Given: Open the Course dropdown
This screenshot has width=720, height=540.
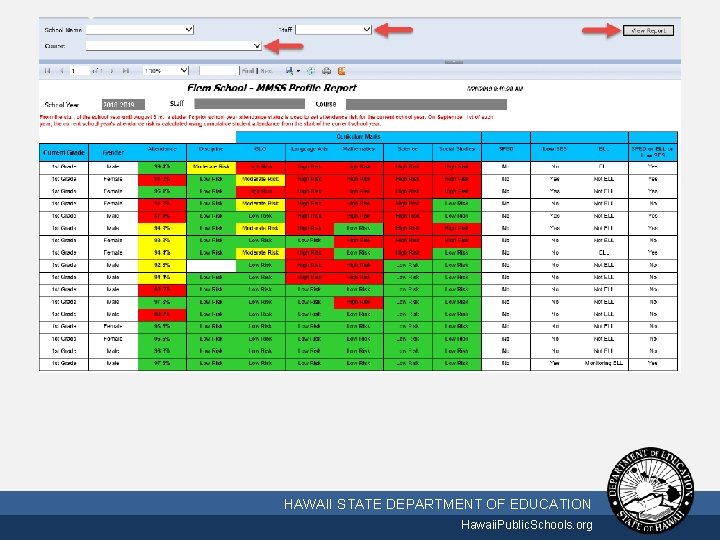Looking at the screenshot, I should pos(174,45).
